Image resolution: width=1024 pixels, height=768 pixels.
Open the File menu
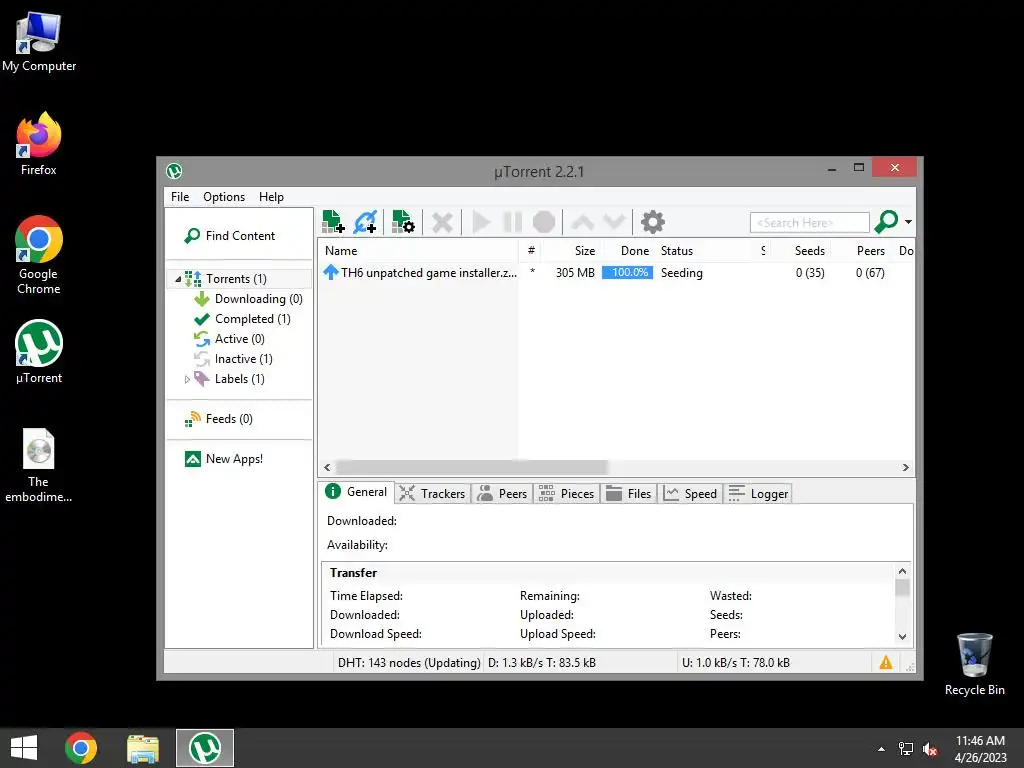tap(180, 197)
